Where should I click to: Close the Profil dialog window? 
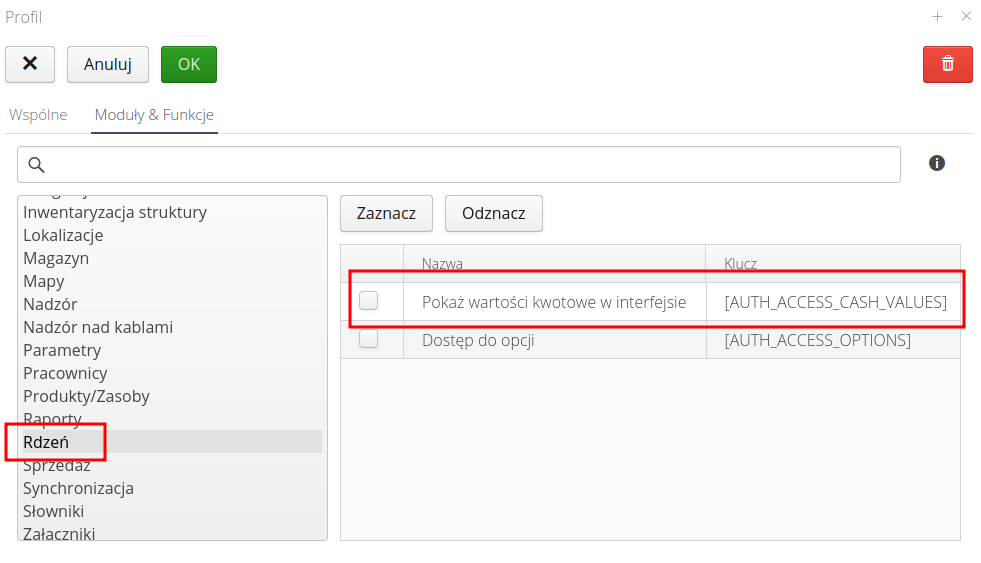click(966, 16)
